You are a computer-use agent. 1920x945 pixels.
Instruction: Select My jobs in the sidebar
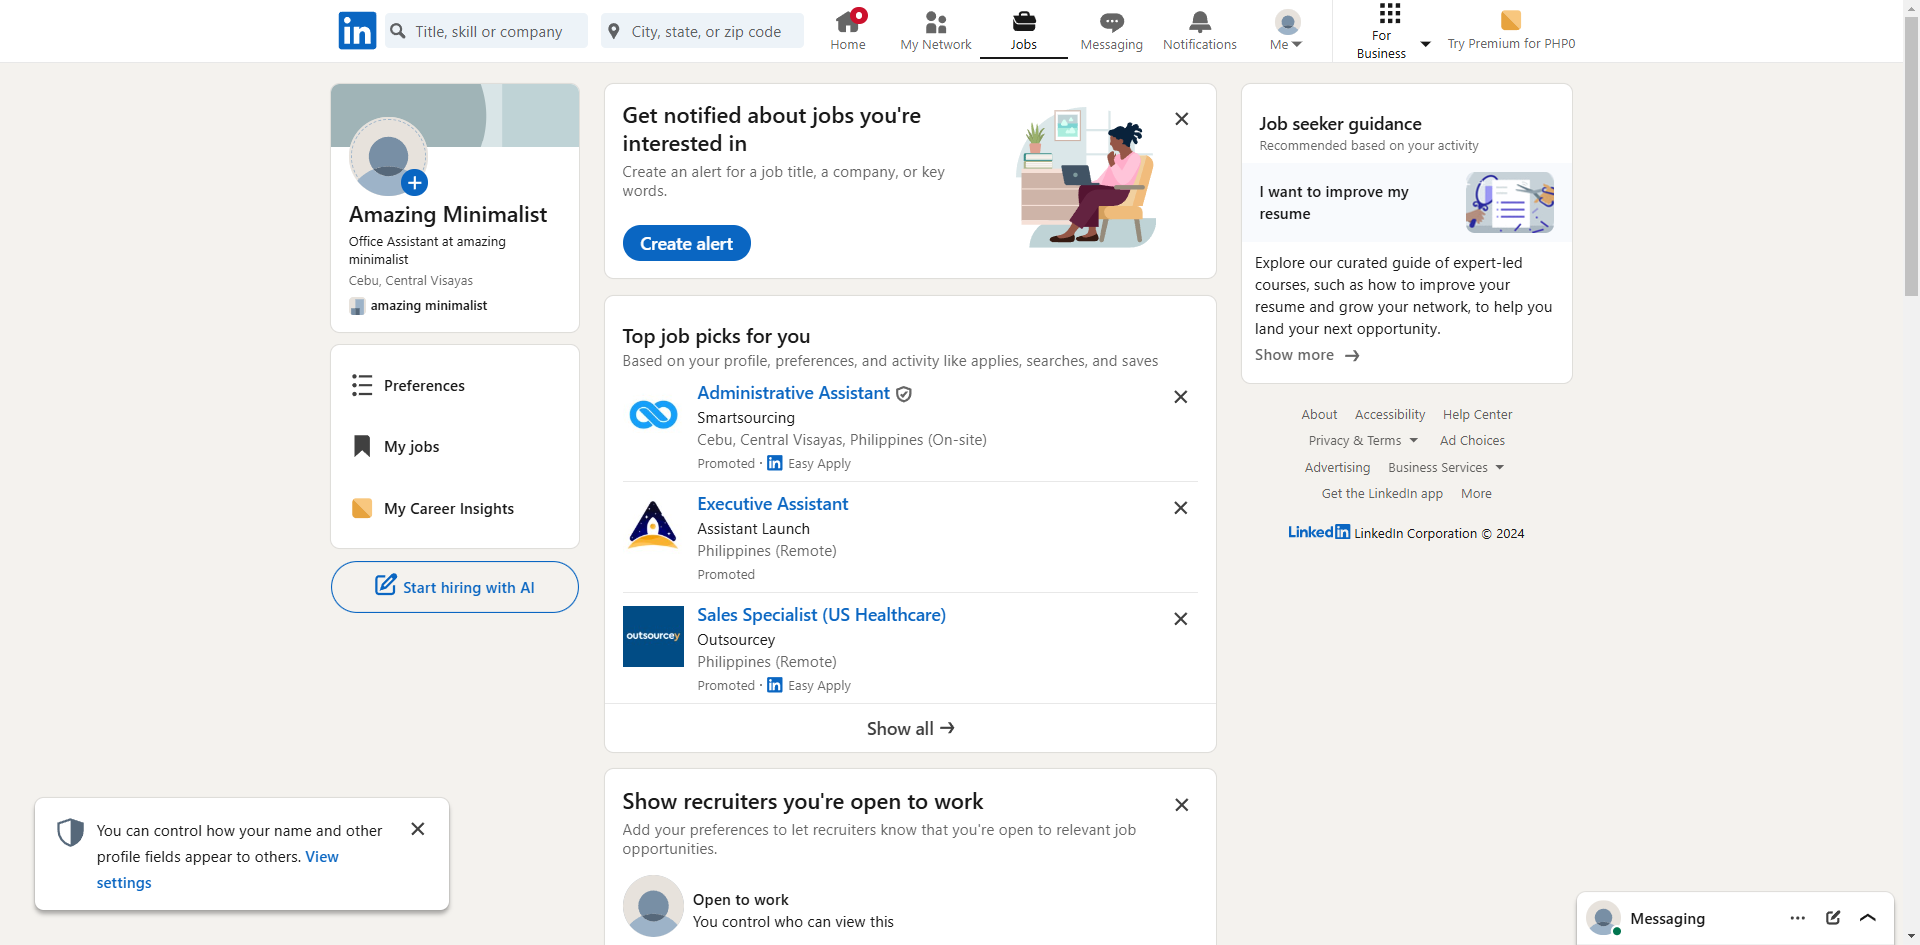(x=411, y=447)
